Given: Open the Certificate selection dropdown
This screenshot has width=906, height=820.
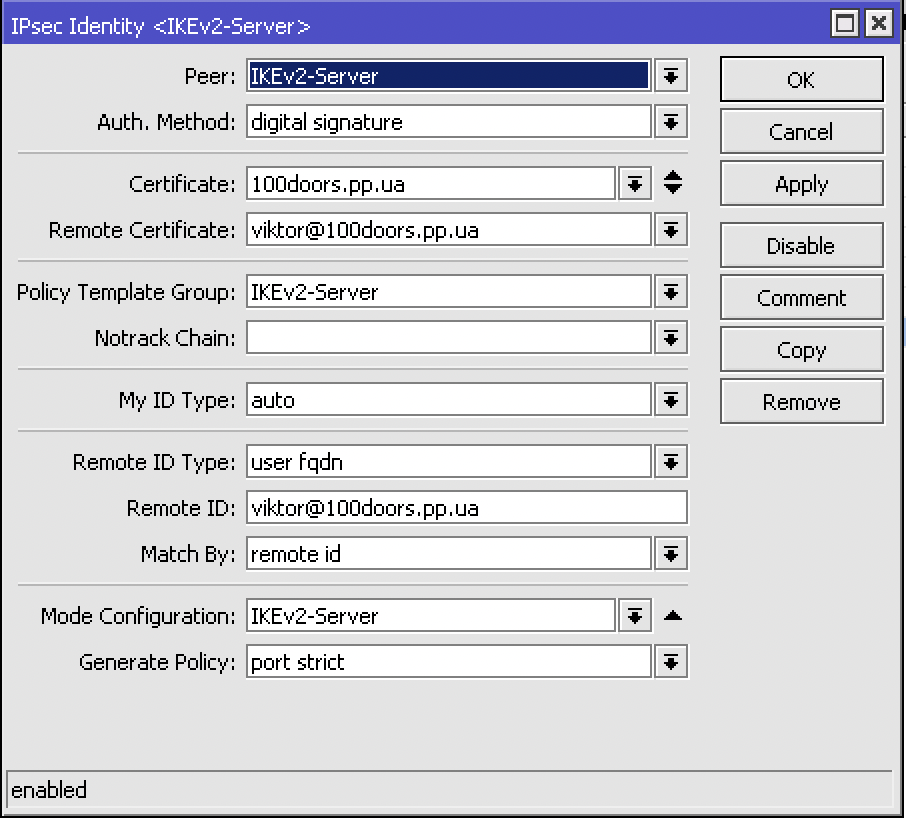Looking at the screenshot, I should (x=635, y=183).
